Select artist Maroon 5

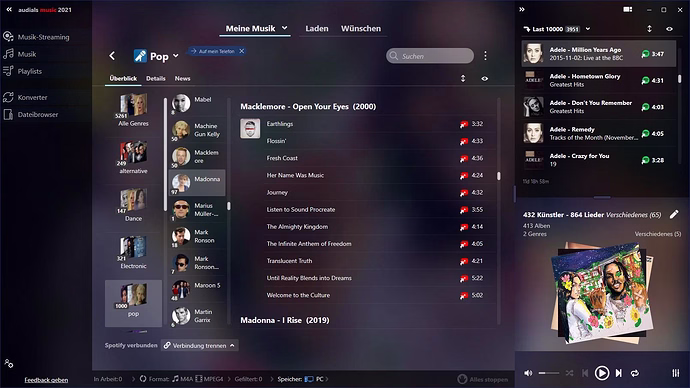197,289
